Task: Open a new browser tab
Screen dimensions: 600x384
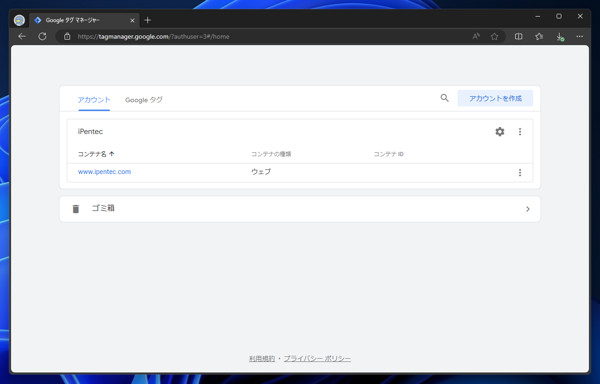Action: pos(148,20)
